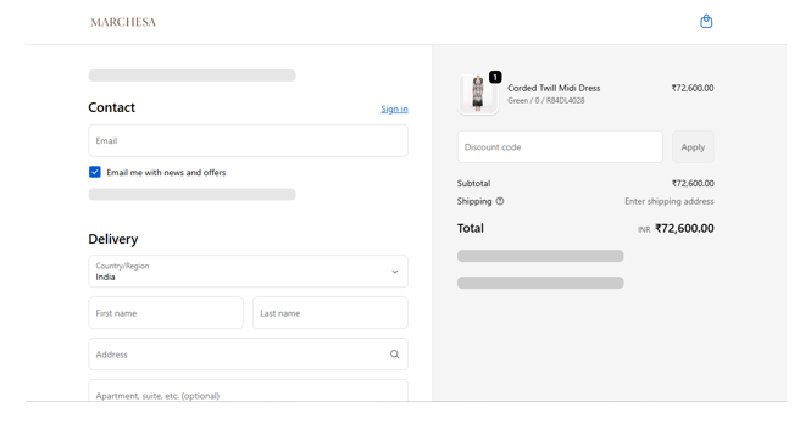
Task: Click the magnifier icon in Address field
Action: [394, 354]
